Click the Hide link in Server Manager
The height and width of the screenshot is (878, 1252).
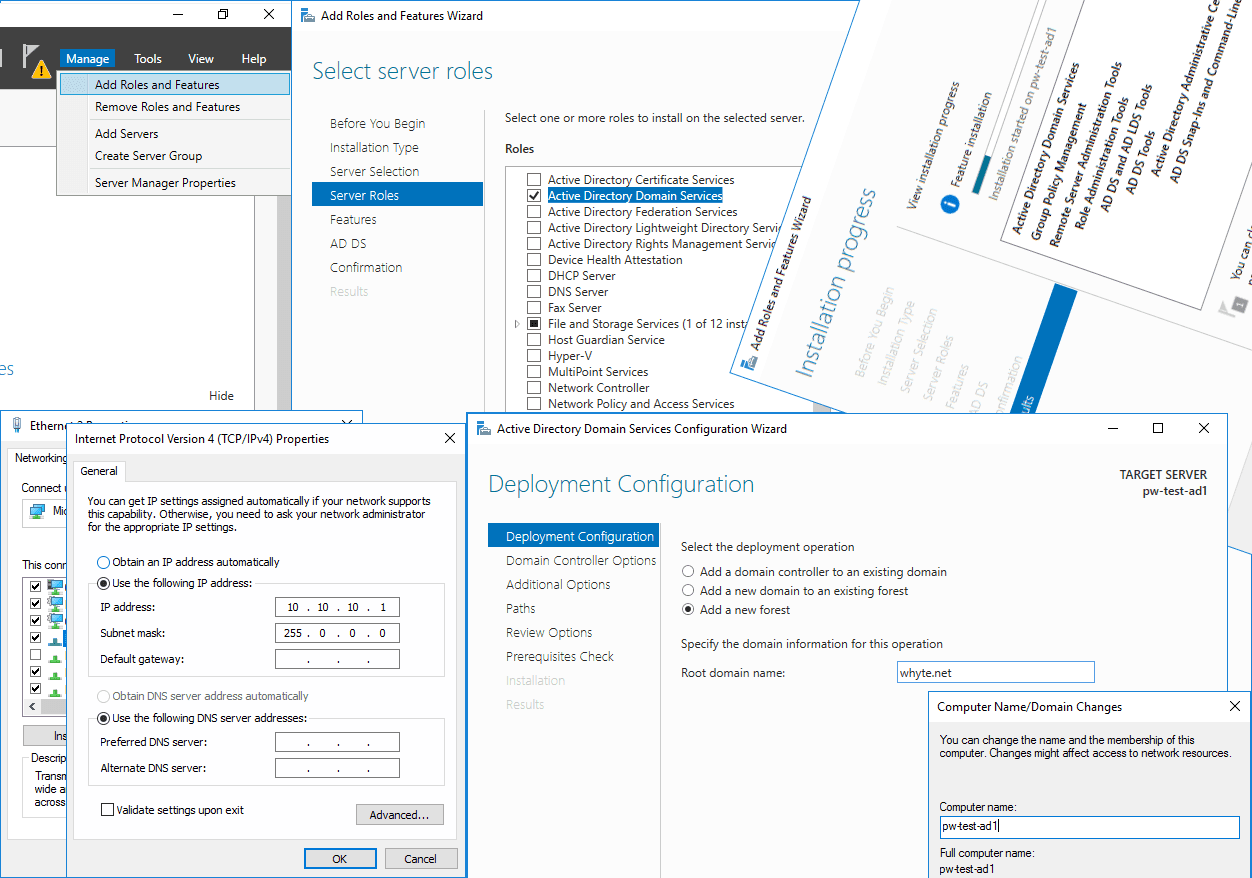pyautogui.click(x=221, y=396)
